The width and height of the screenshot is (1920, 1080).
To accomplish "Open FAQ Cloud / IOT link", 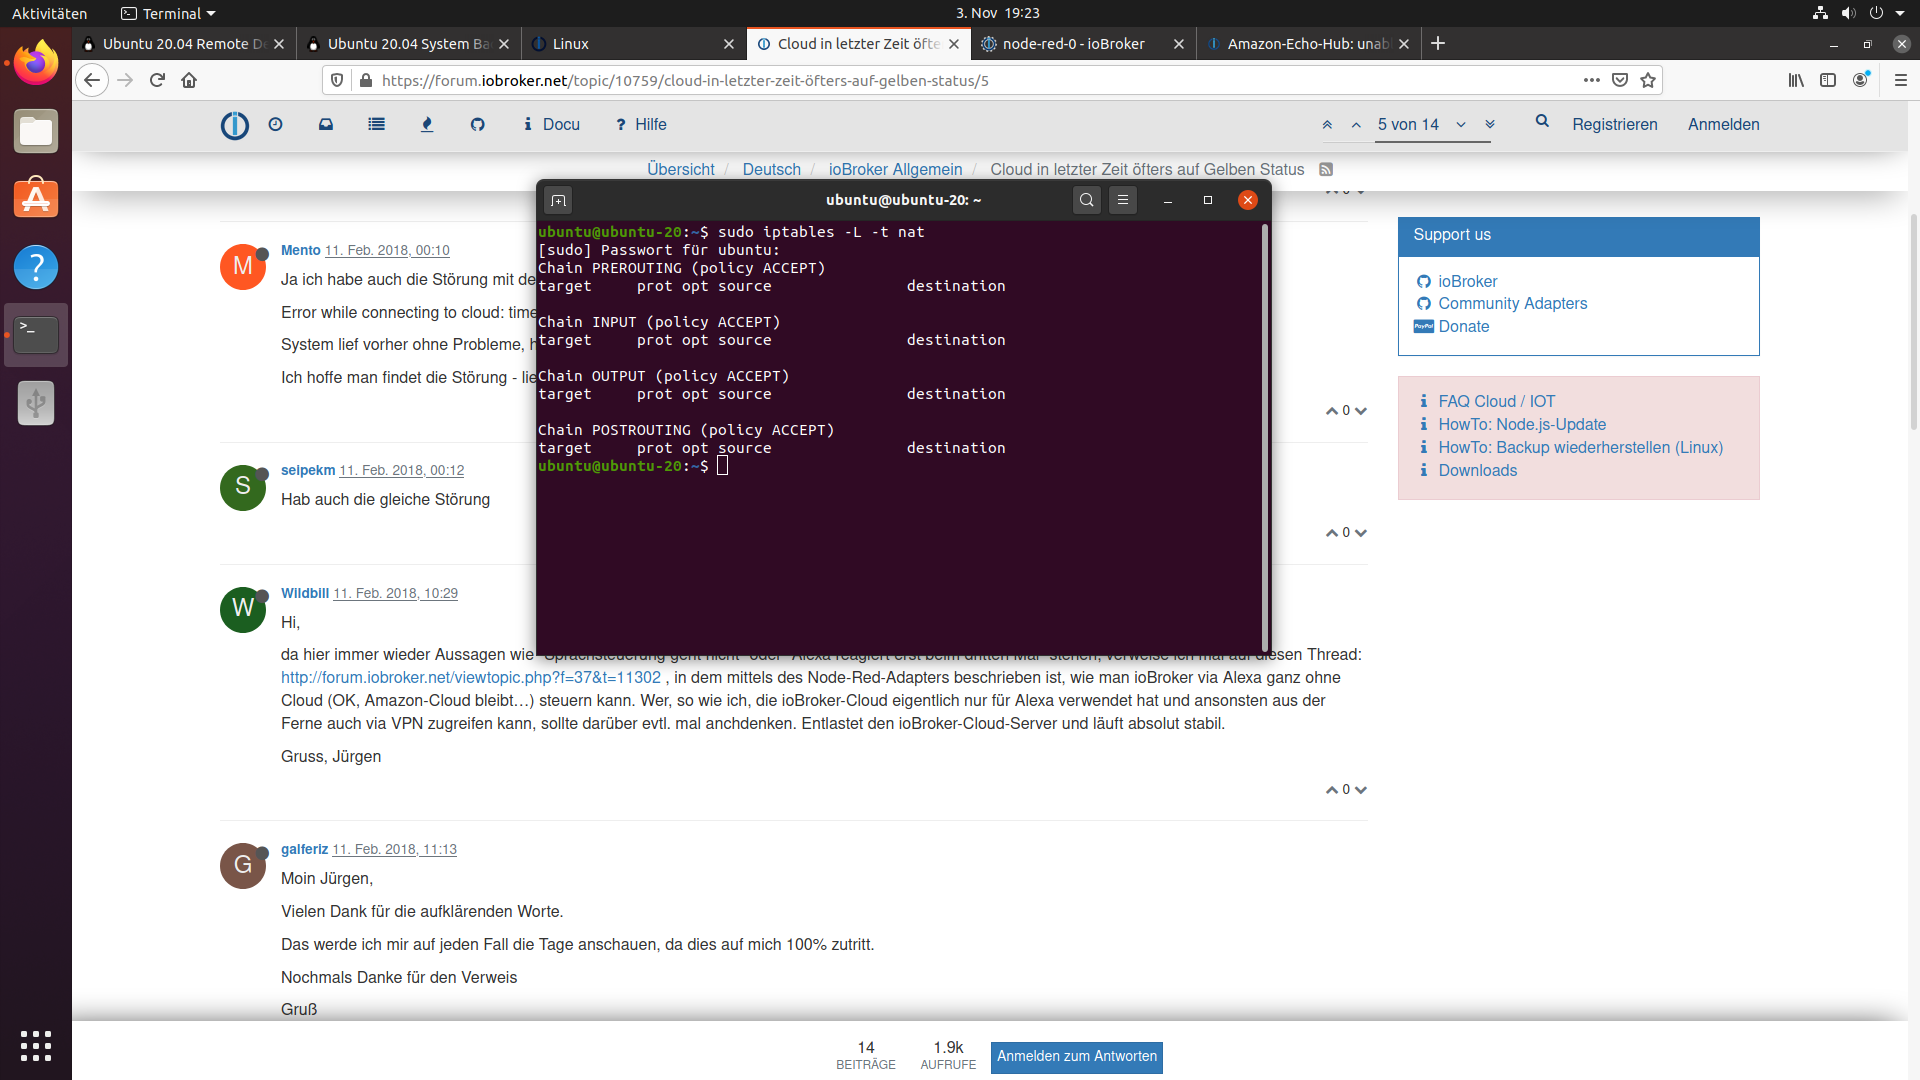I will pos(1496,401).
